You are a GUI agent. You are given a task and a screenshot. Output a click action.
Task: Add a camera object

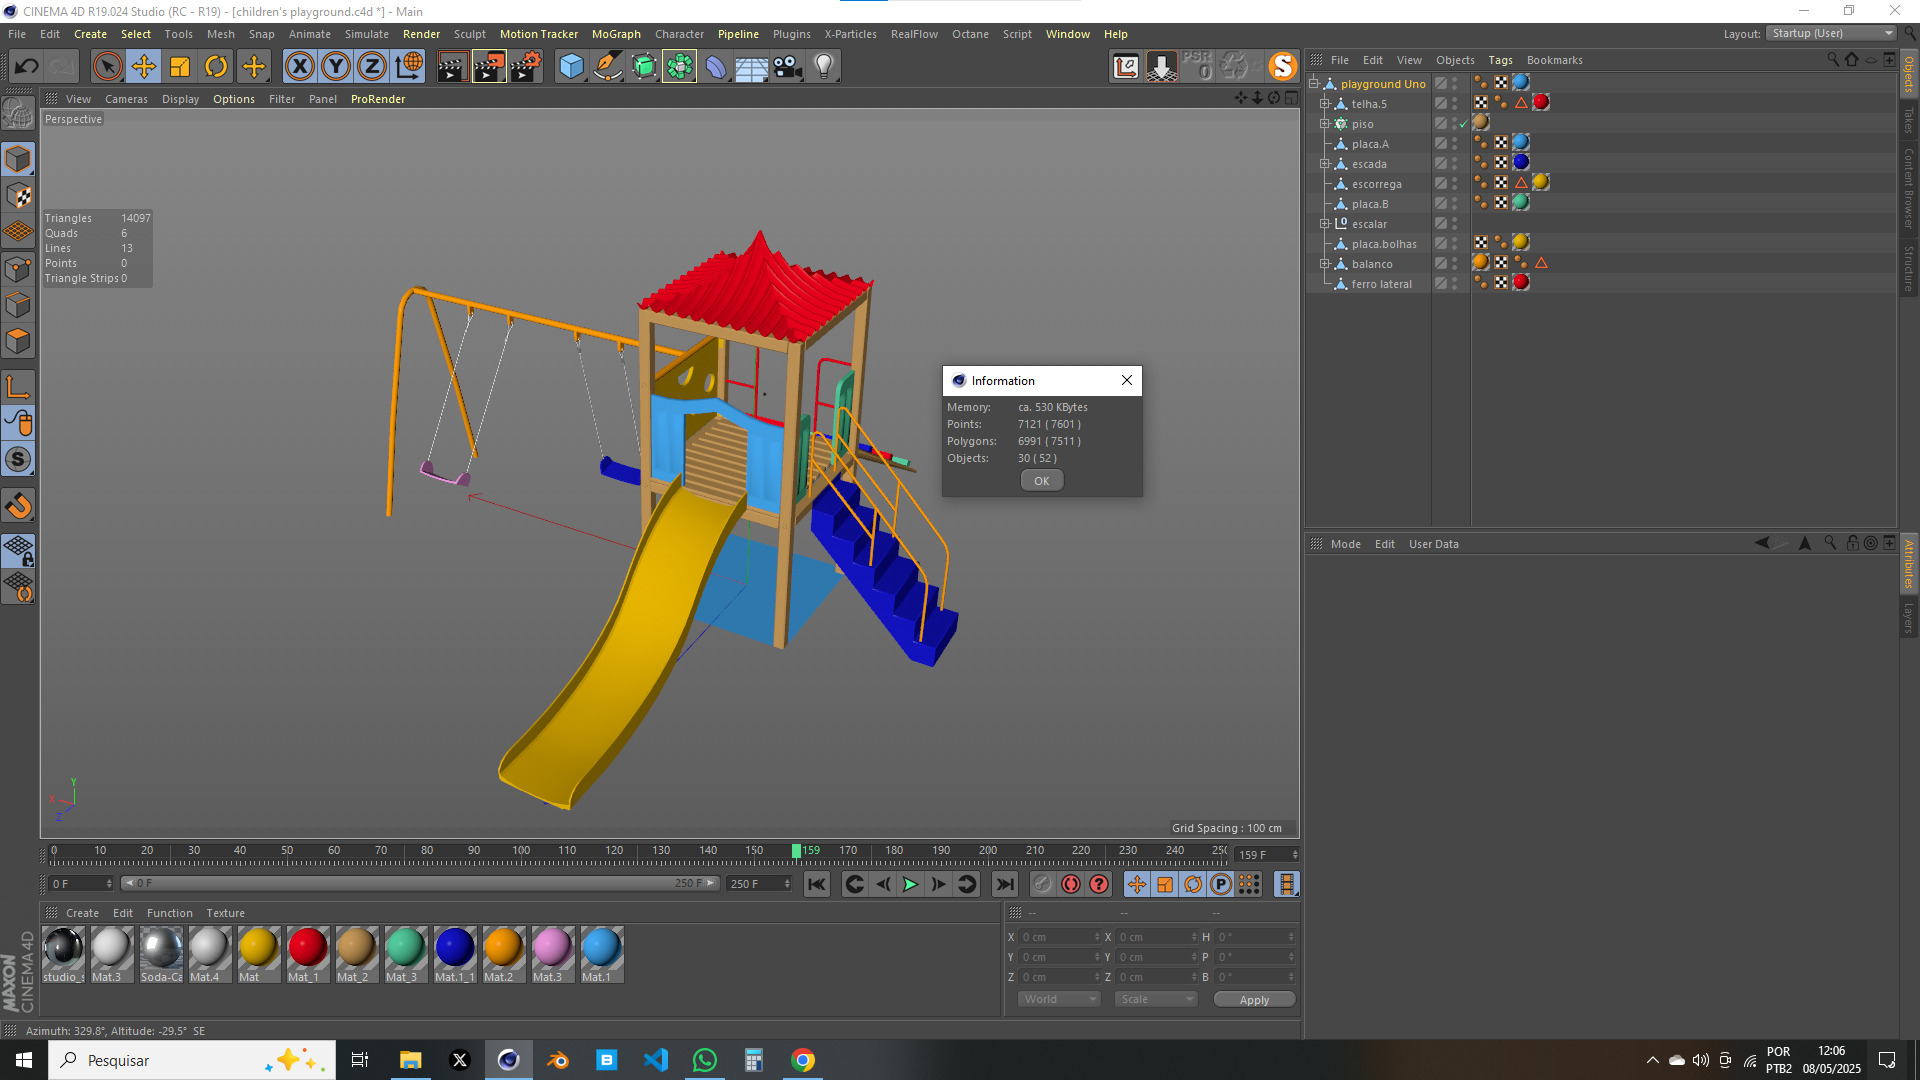pos(788,67)
